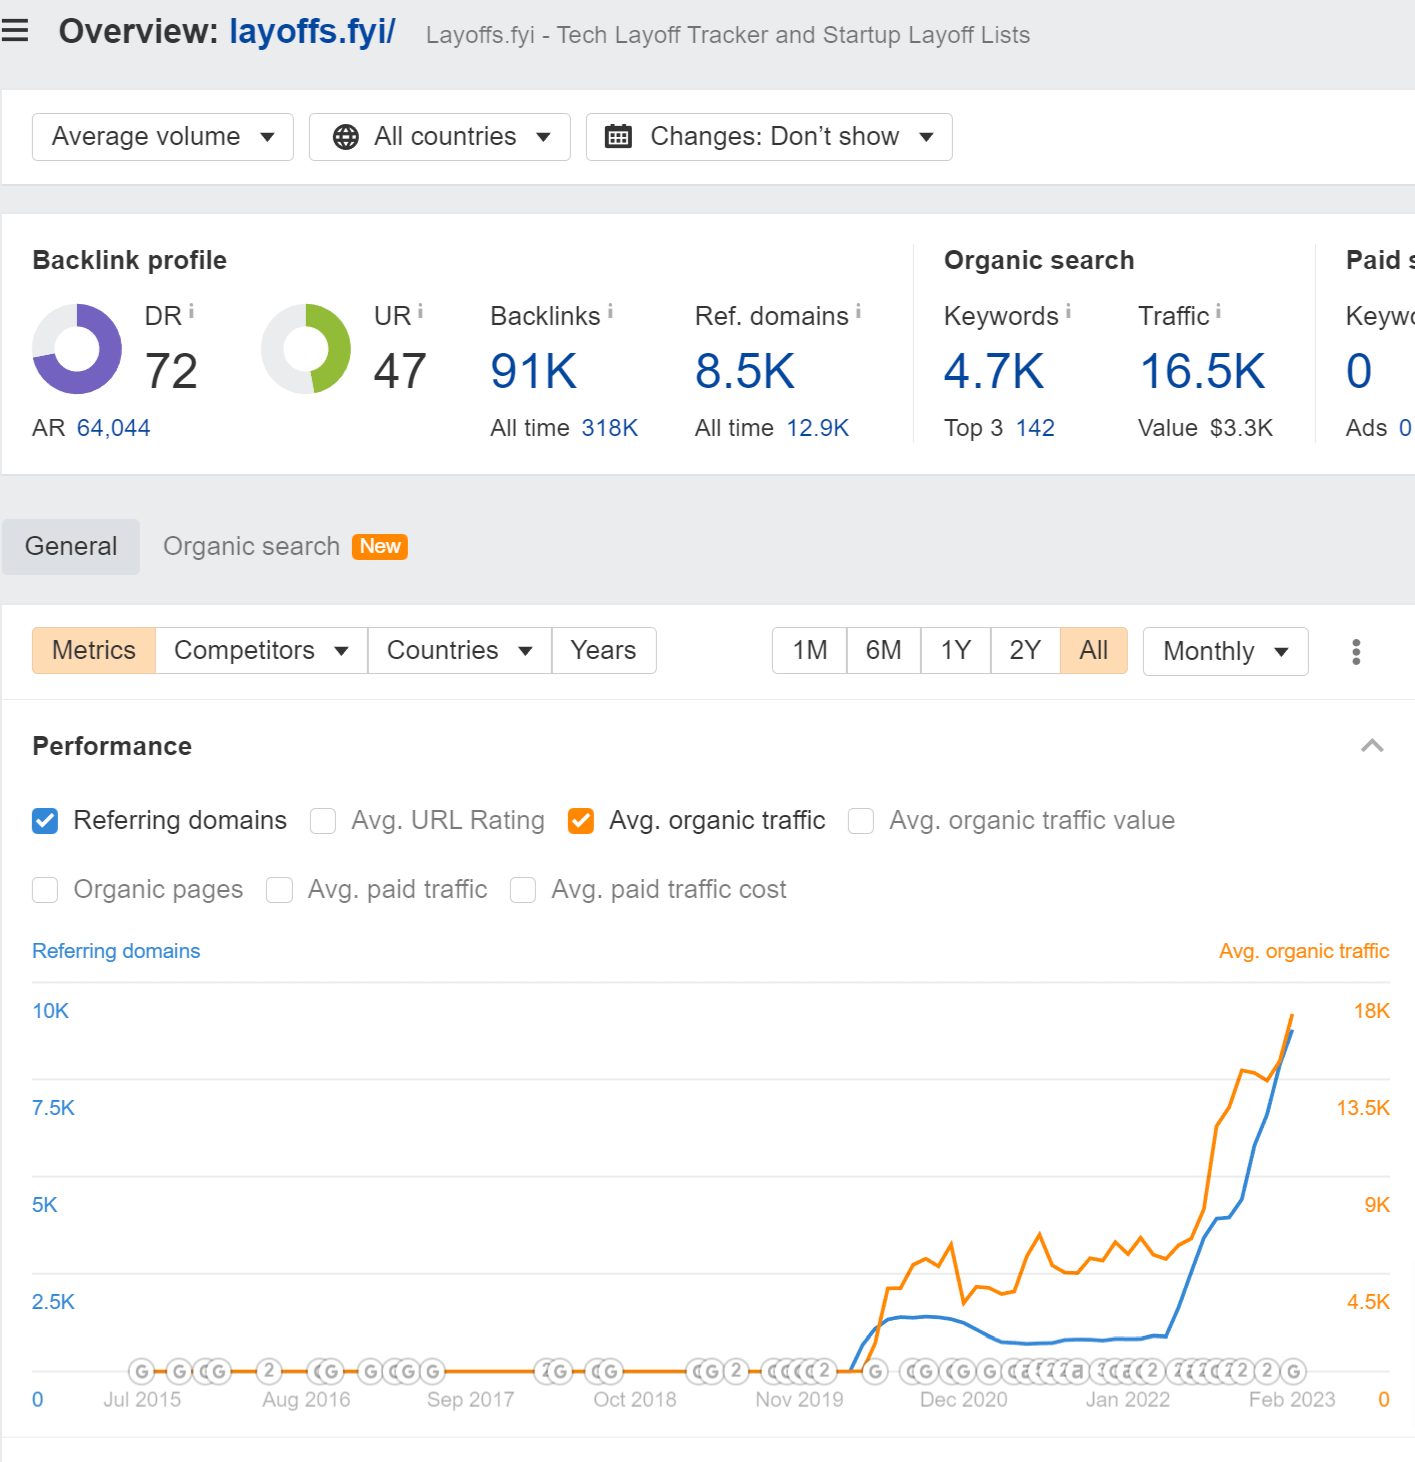The image size is (1415, 1462).
Task: Disable the Referring domains checkbox
Action: point(44,820)
